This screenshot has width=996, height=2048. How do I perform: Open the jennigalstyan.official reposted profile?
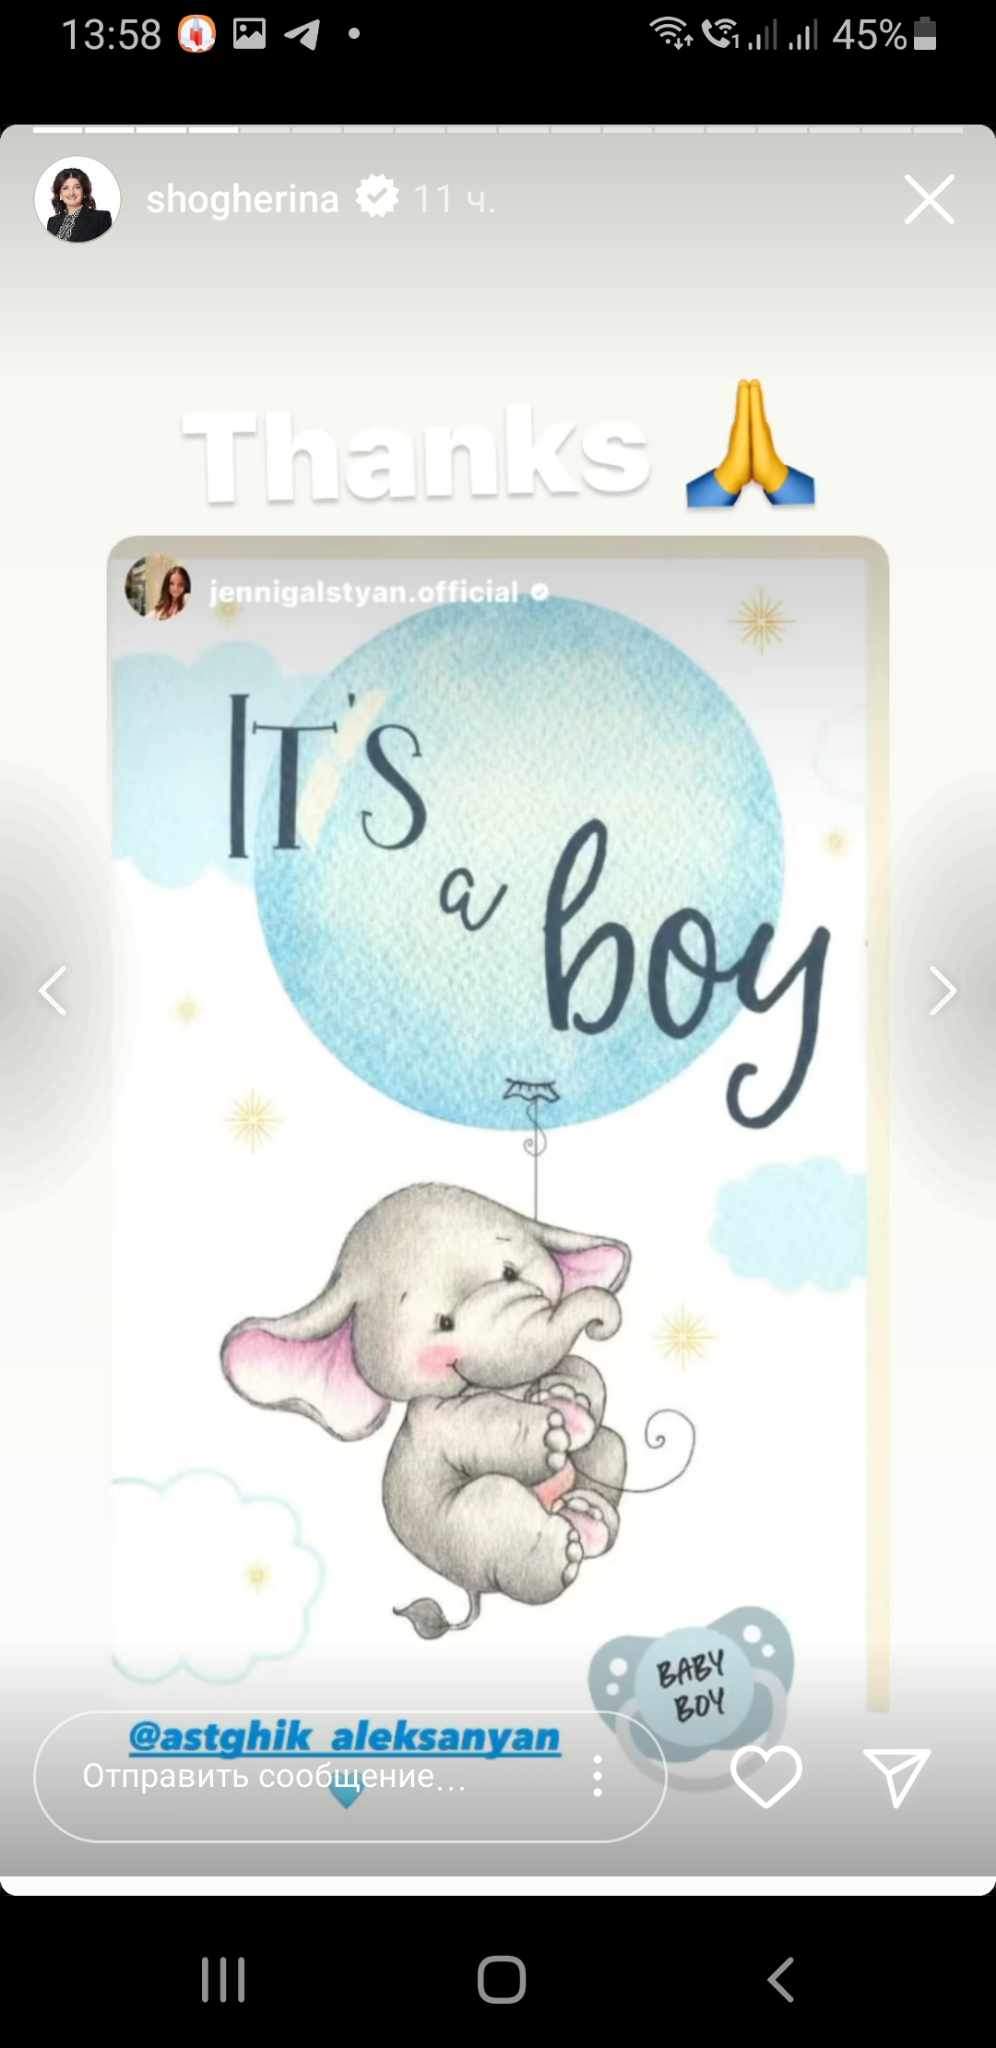364,592
